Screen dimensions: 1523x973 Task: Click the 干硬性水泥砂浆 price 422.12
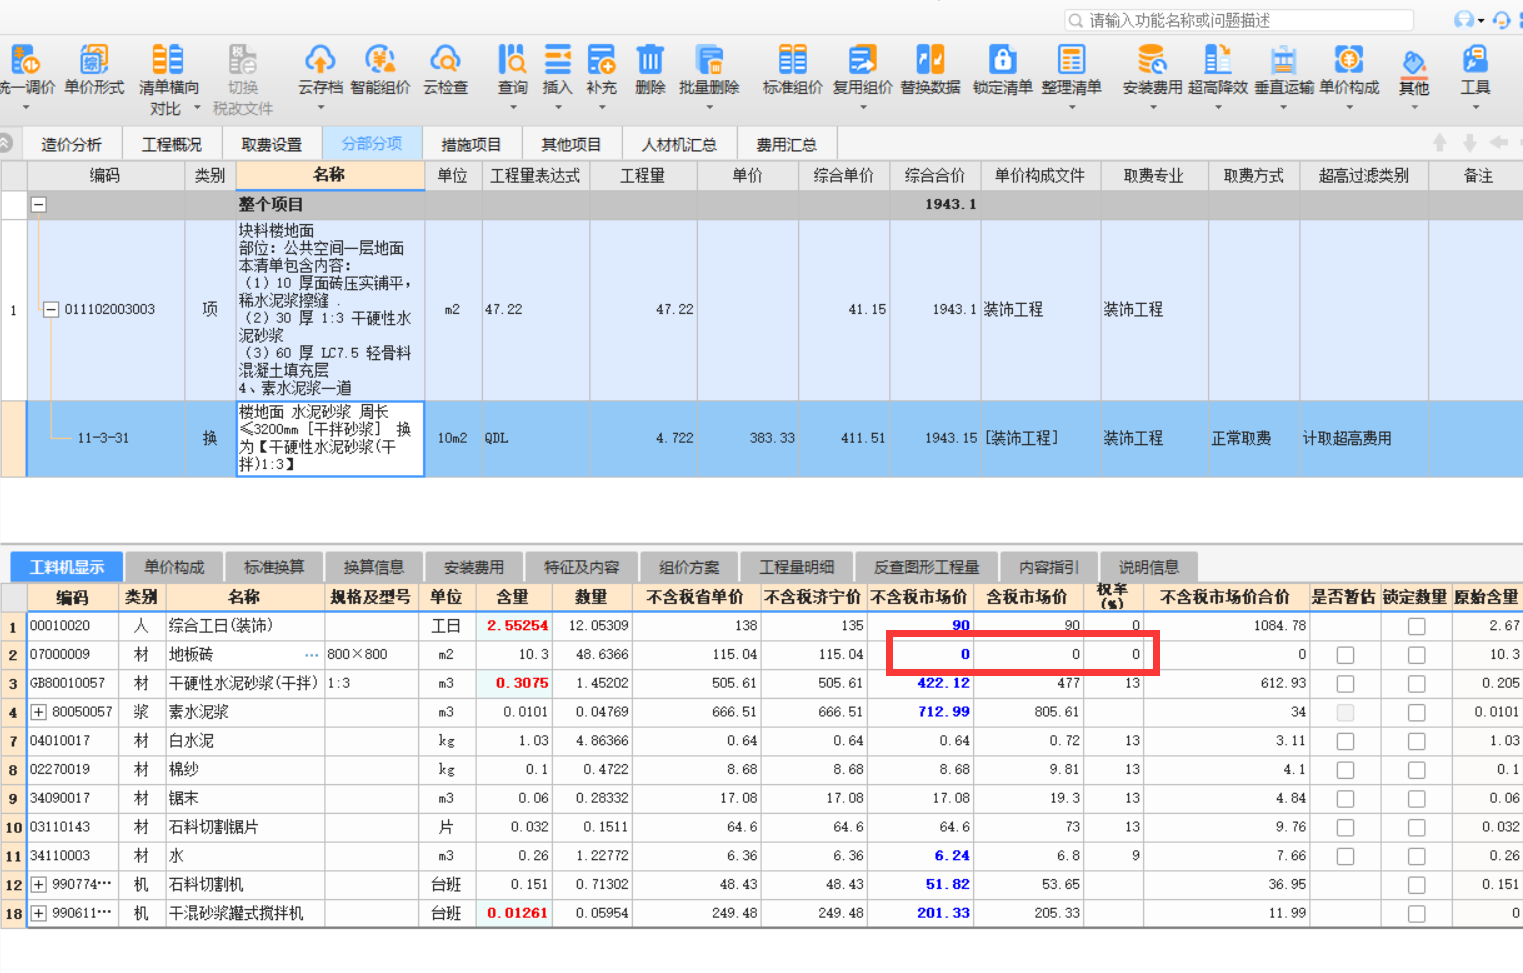[943, 683]
